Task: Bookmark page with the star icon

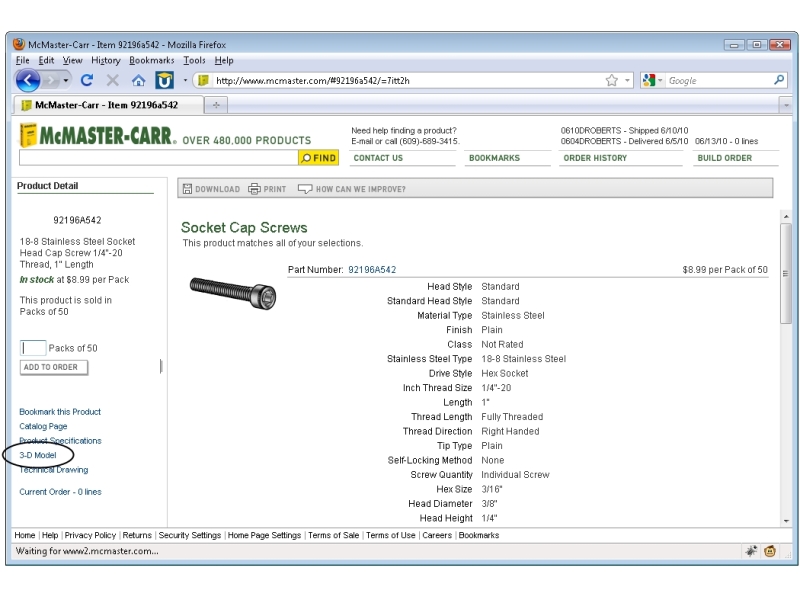Action: pos(611,80)
